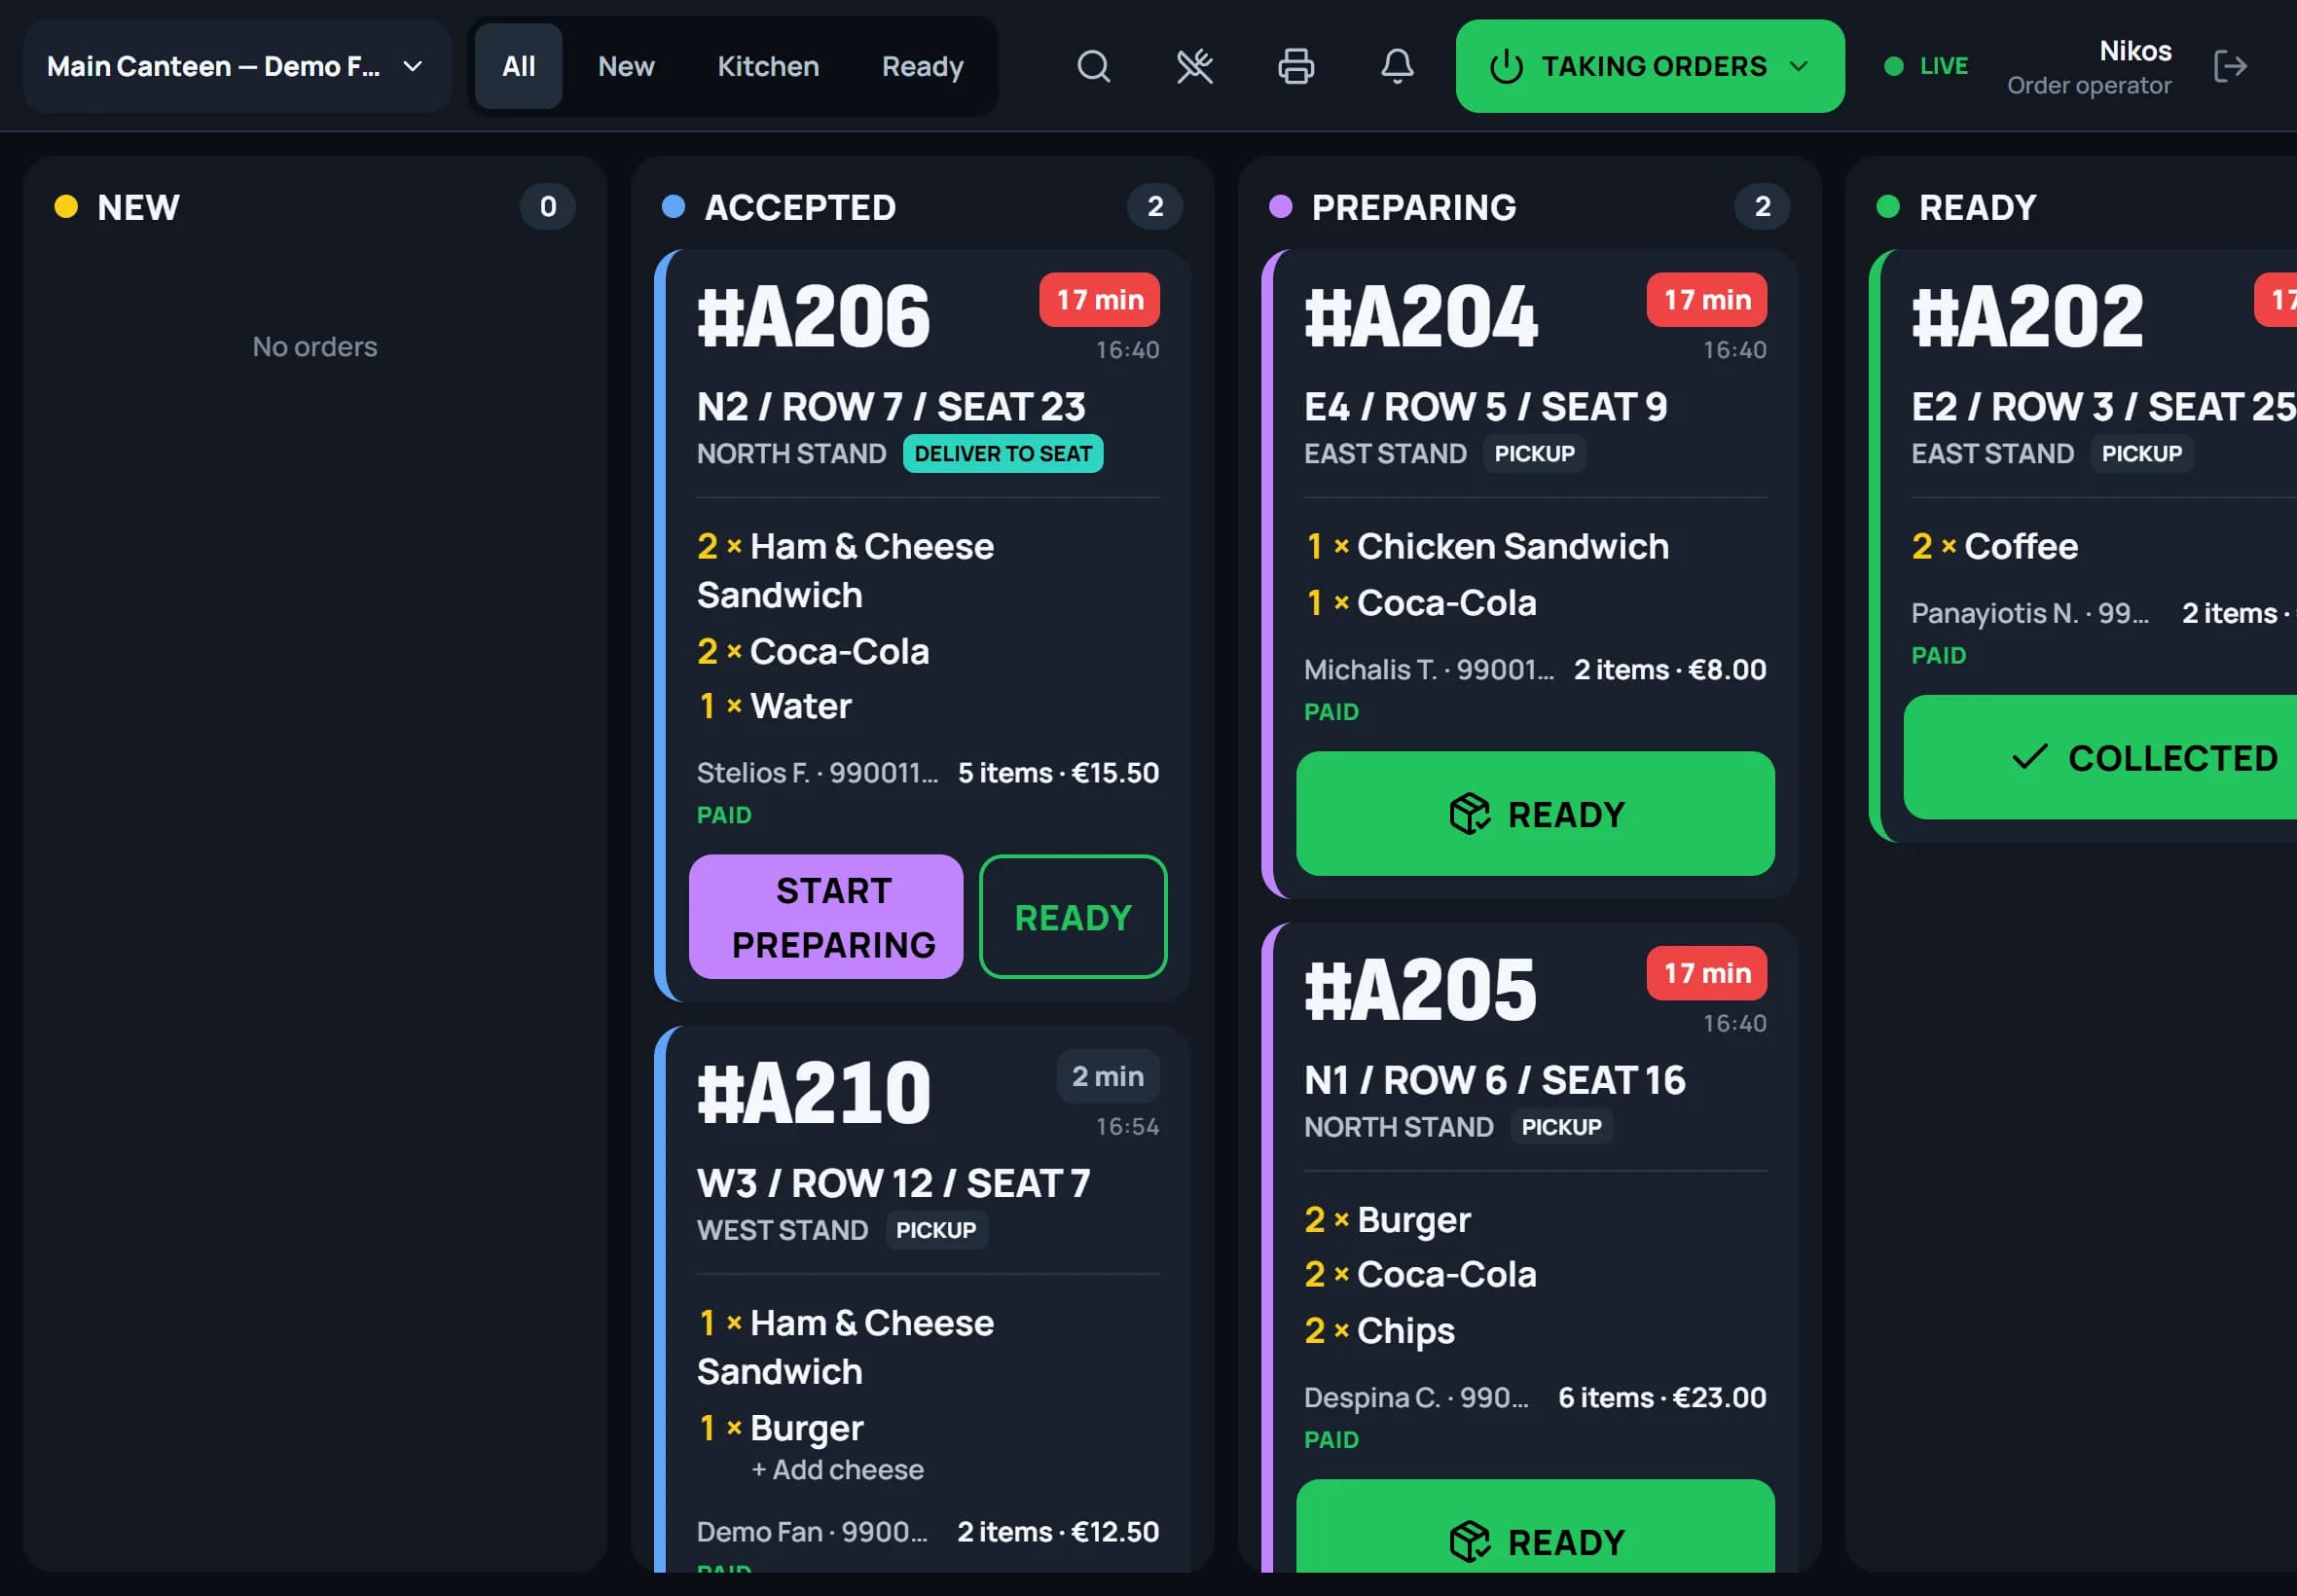Click the Preparing column count badge

(1762, 207)
